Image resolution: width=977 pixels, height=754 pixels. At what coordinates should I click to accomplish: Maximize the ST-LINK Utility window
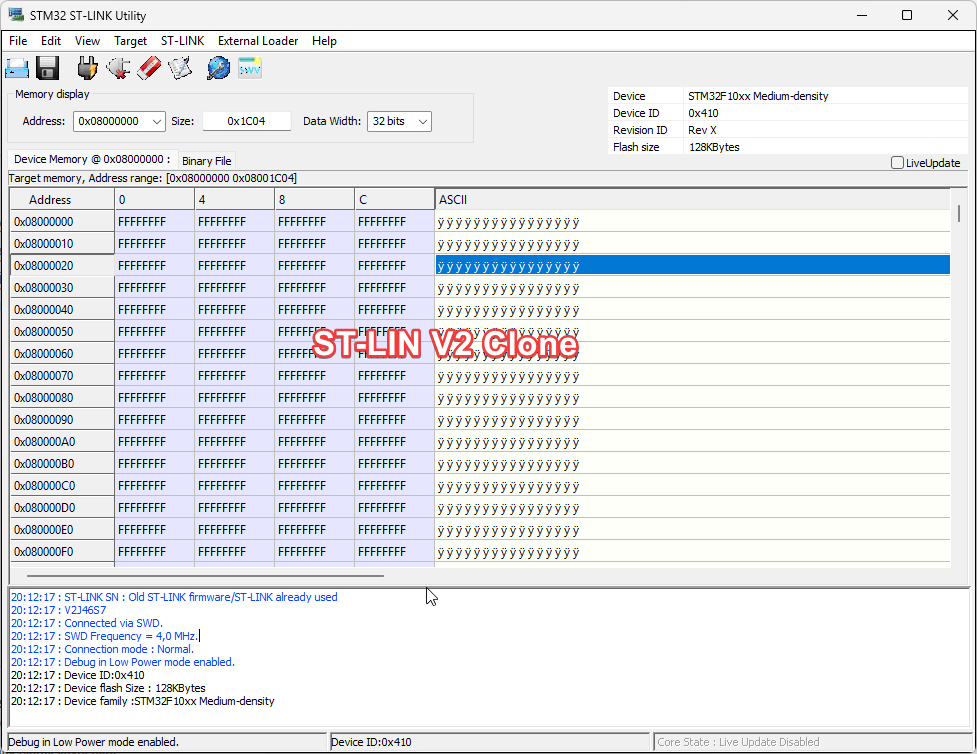(907, 15)
